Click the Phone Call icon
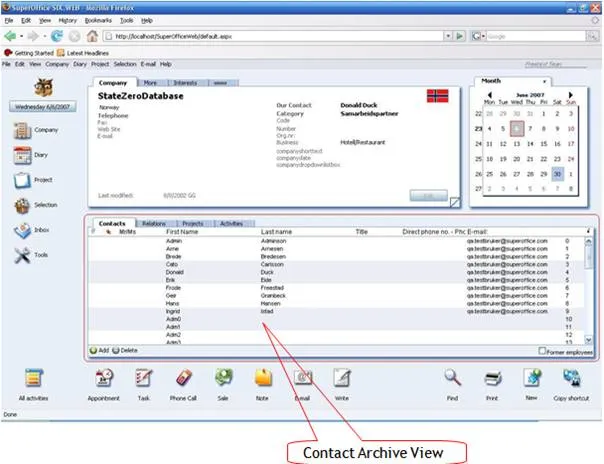Viewport: 604px width, 464px height. [183, 378]
